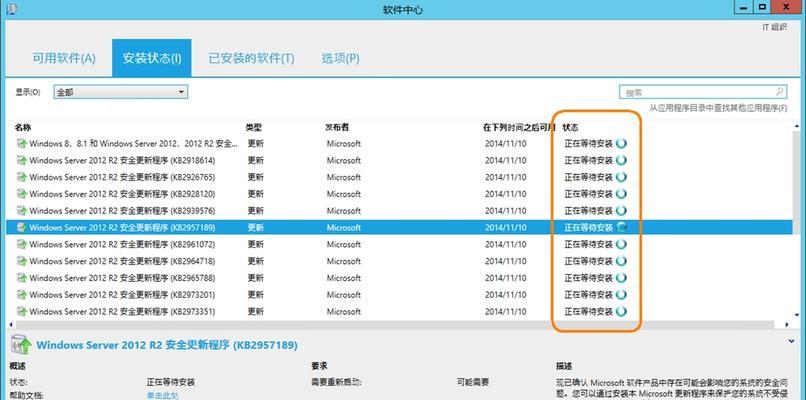Click 软件中心 app icon in title bar
Viewport: 806px width, 400px height.
click(11, 9)
